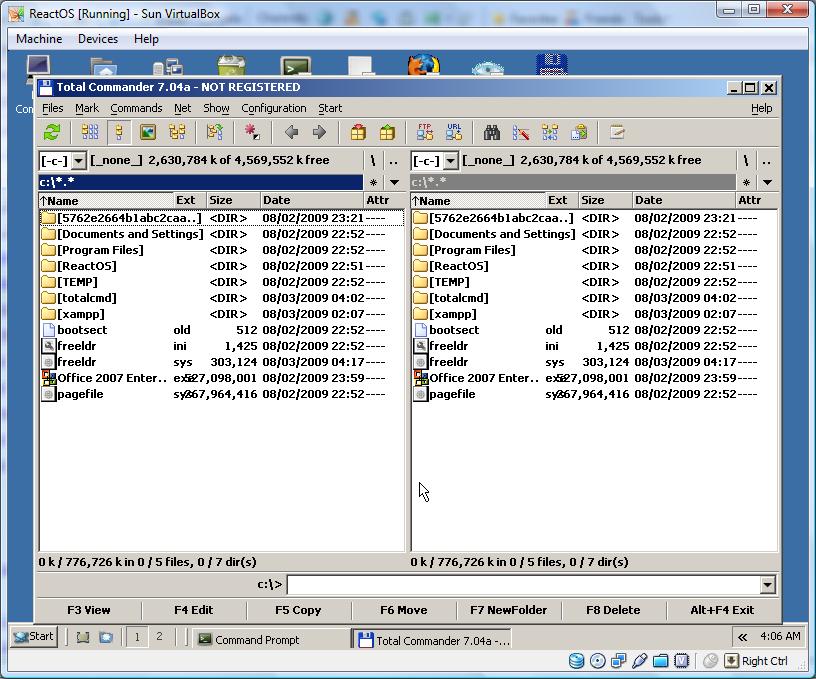Click the FTP connect toolbar icon
Image resolution: width=816 pixels, height=679 pixels.
(x=425, y=132)
